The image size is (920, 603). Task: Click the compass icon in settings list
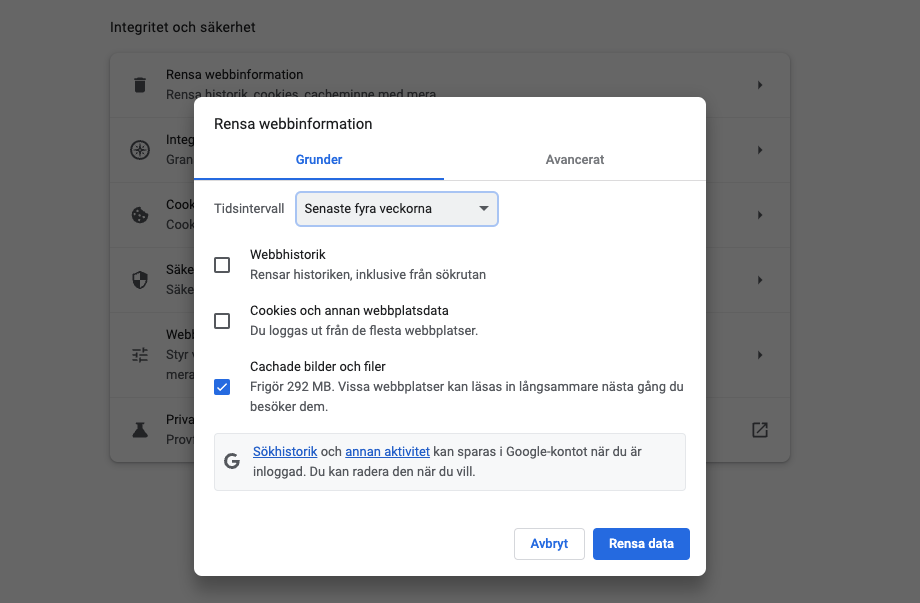(140, 150)
